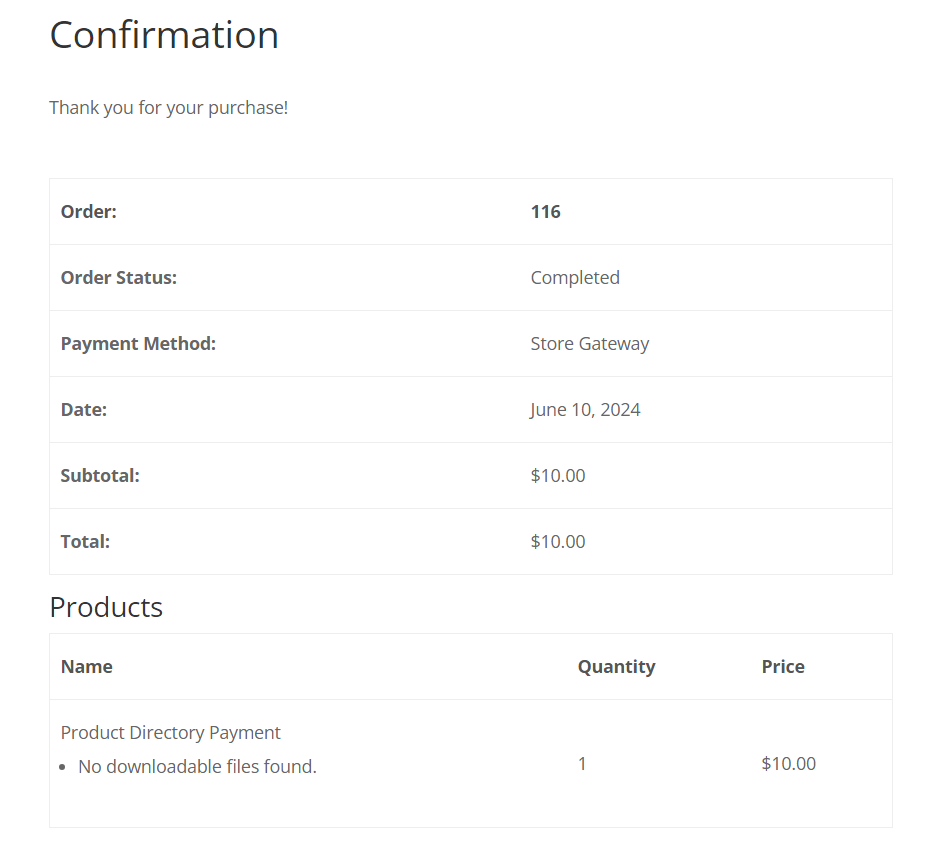The width and height of the screenshot is (940, 850).
Task: Click the Price column header
Action: click(x=783, y=667)
